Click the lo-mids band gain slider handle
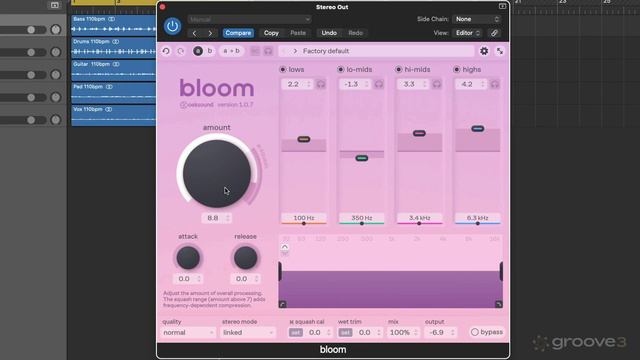The image size is (640, 360). point(362,158)
